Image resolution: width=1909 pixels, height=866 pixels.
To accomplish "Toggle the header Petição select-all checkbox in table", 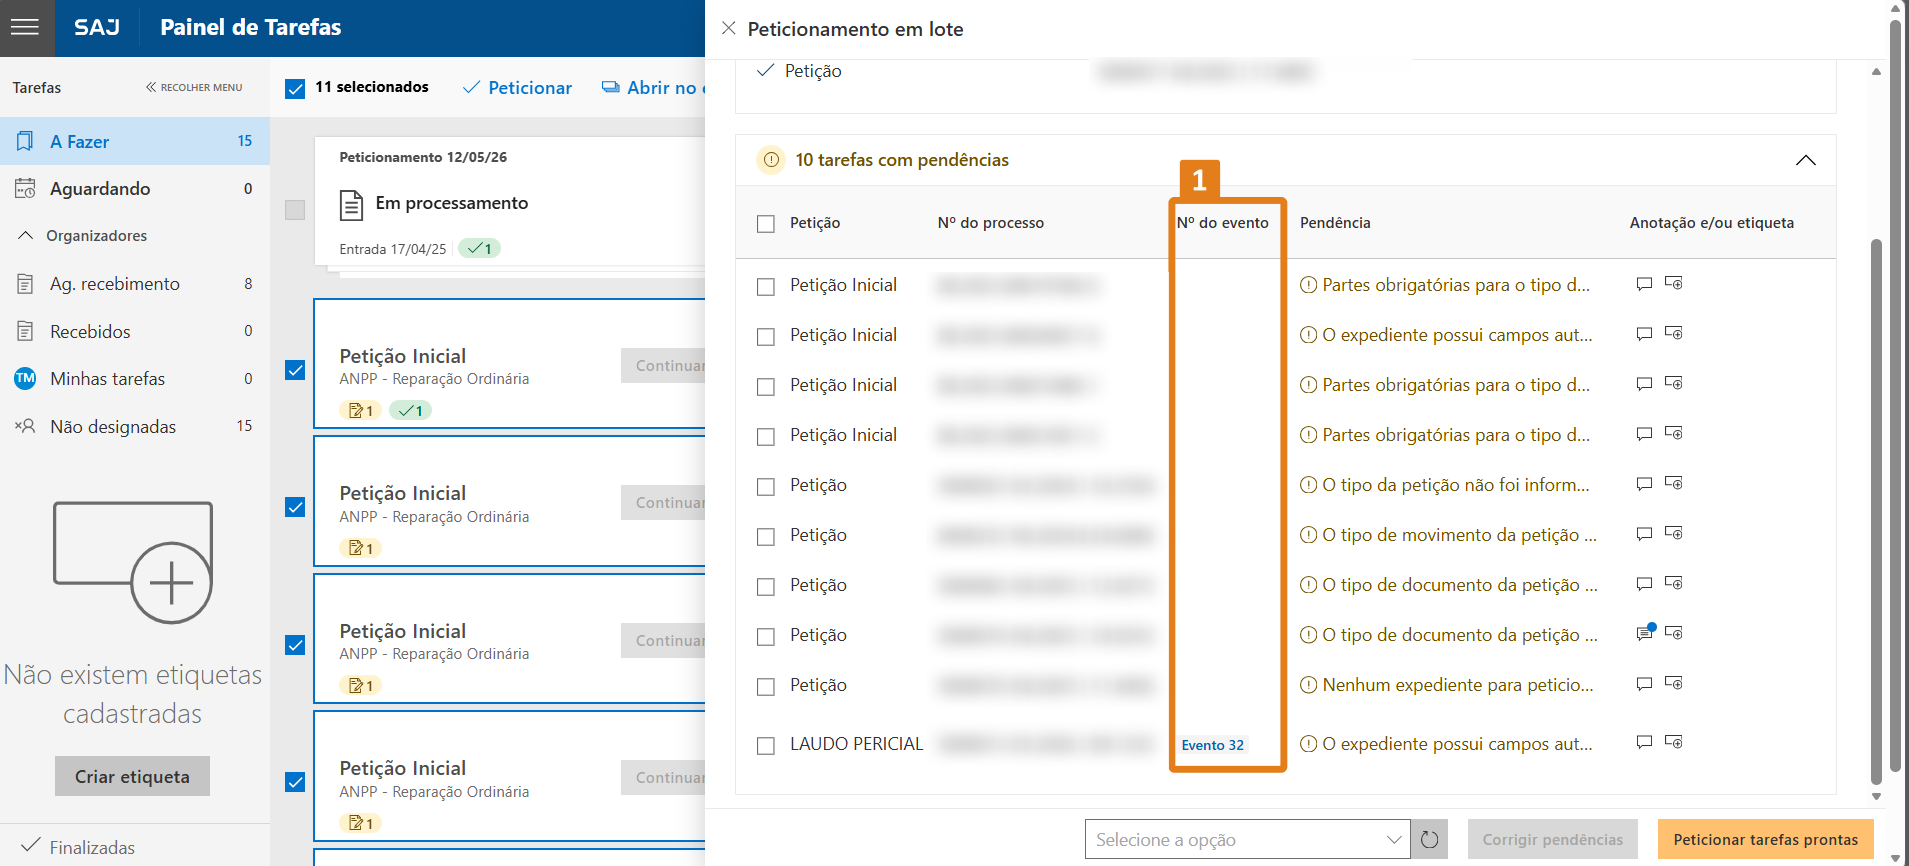I will click(766, 224).
